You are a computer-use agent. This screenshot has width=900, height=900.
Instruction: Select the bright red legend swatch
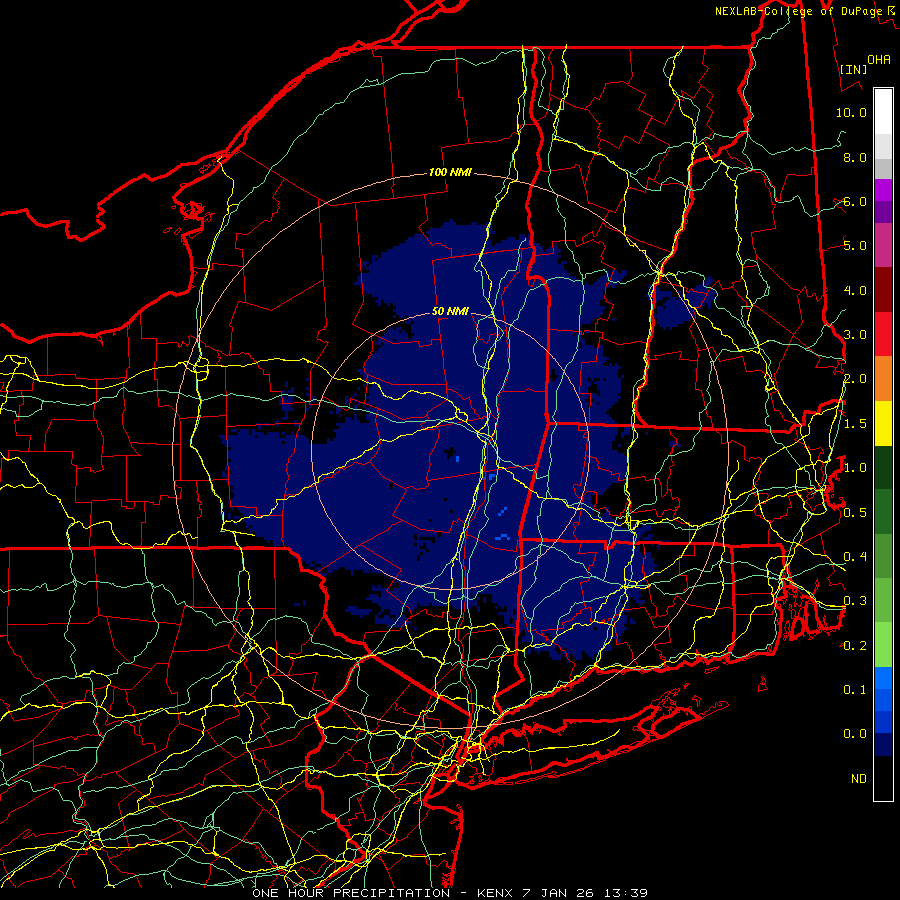[883, 334]
